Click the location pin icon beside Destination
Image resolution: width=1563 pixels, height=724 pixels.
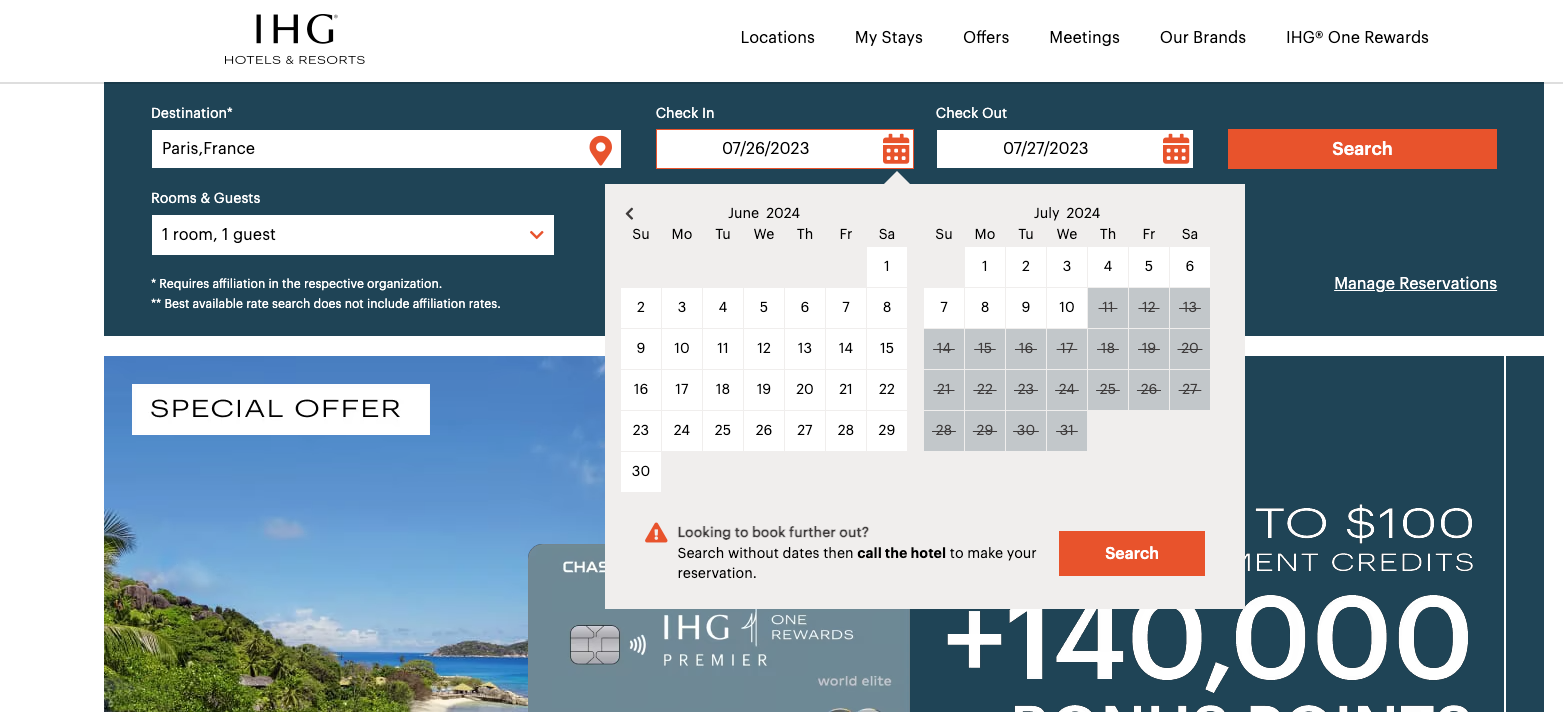tap(600, 149)
